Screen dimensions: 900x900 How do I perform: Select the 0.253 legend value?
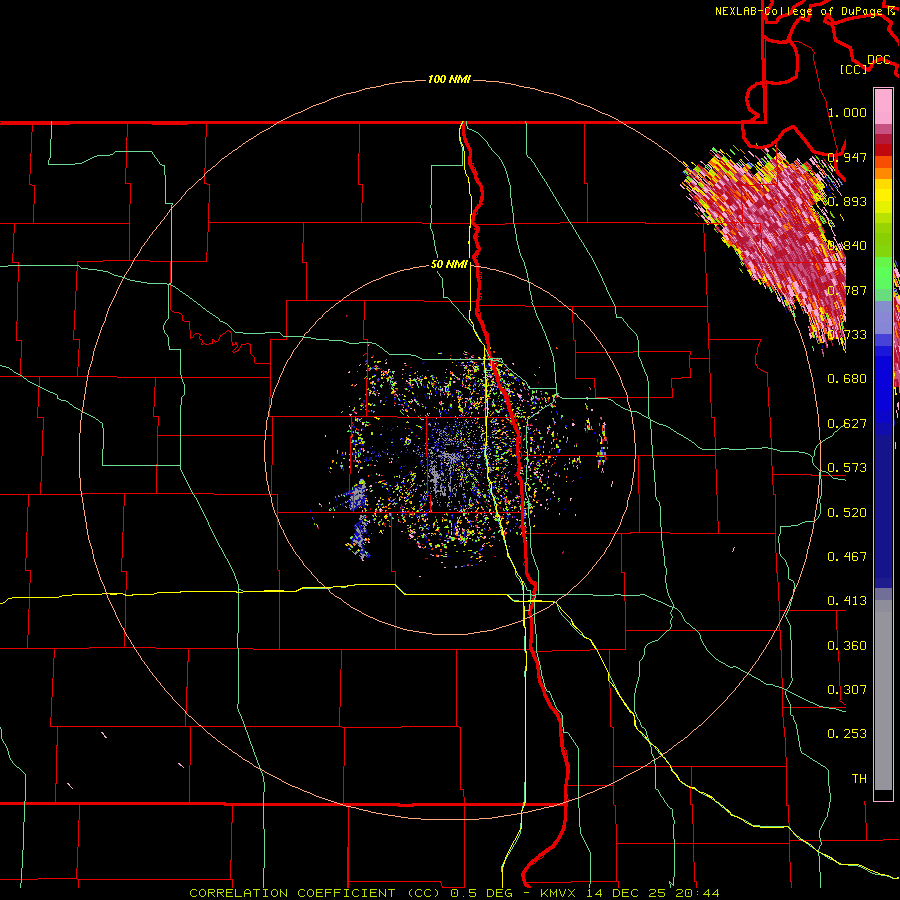click(x=847, y=734)
